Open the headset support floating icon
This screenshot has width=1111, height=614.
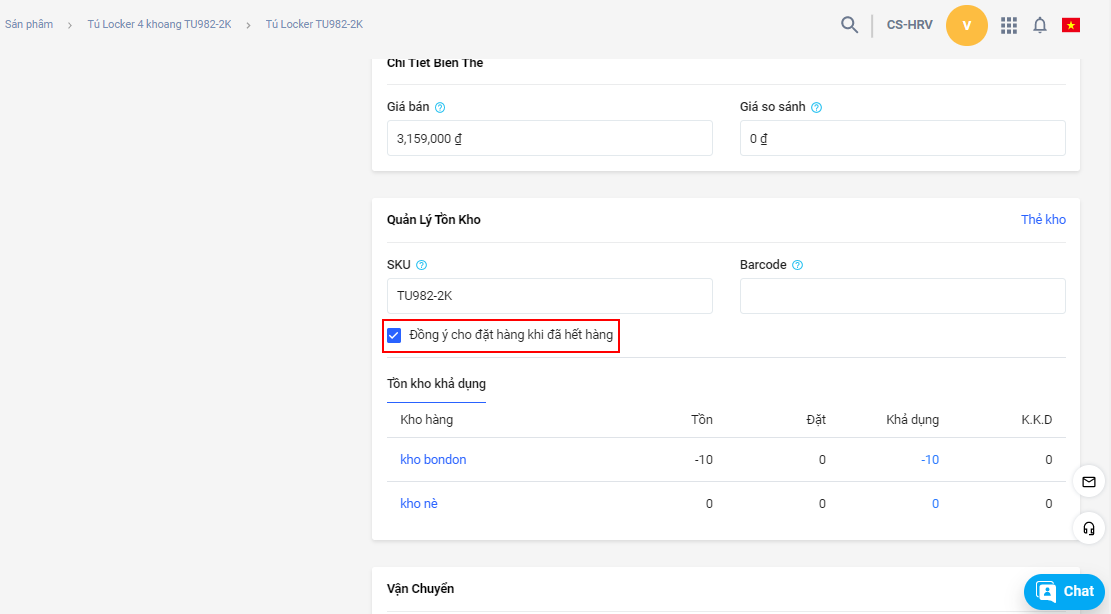[x=1088, y=527]
